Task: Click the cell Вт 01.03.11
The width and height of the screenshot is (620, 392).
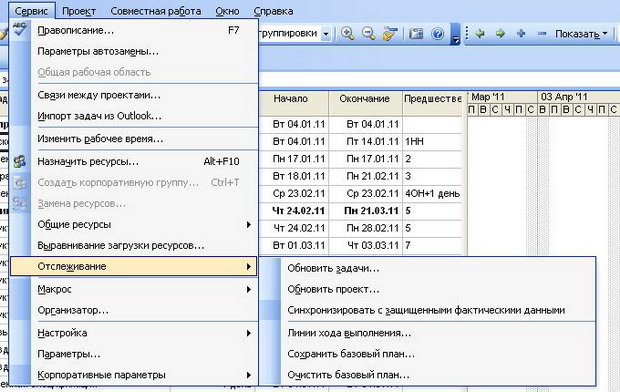Action: pyautogui.click(x=293, y=246)
